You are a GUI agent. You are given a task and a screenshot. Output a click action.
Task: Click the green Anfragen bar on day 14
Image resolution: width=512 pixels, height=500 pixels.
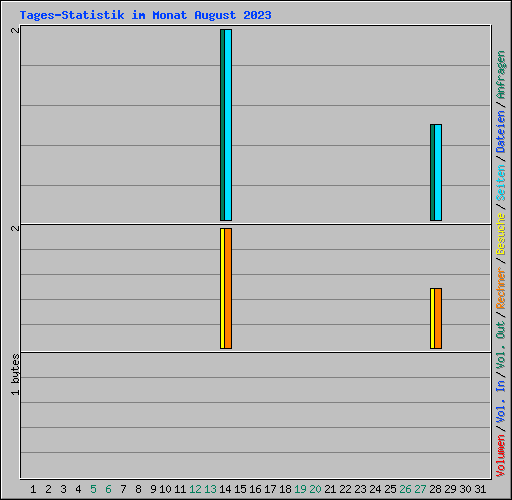pyautogui.click(x=222, y=125)
